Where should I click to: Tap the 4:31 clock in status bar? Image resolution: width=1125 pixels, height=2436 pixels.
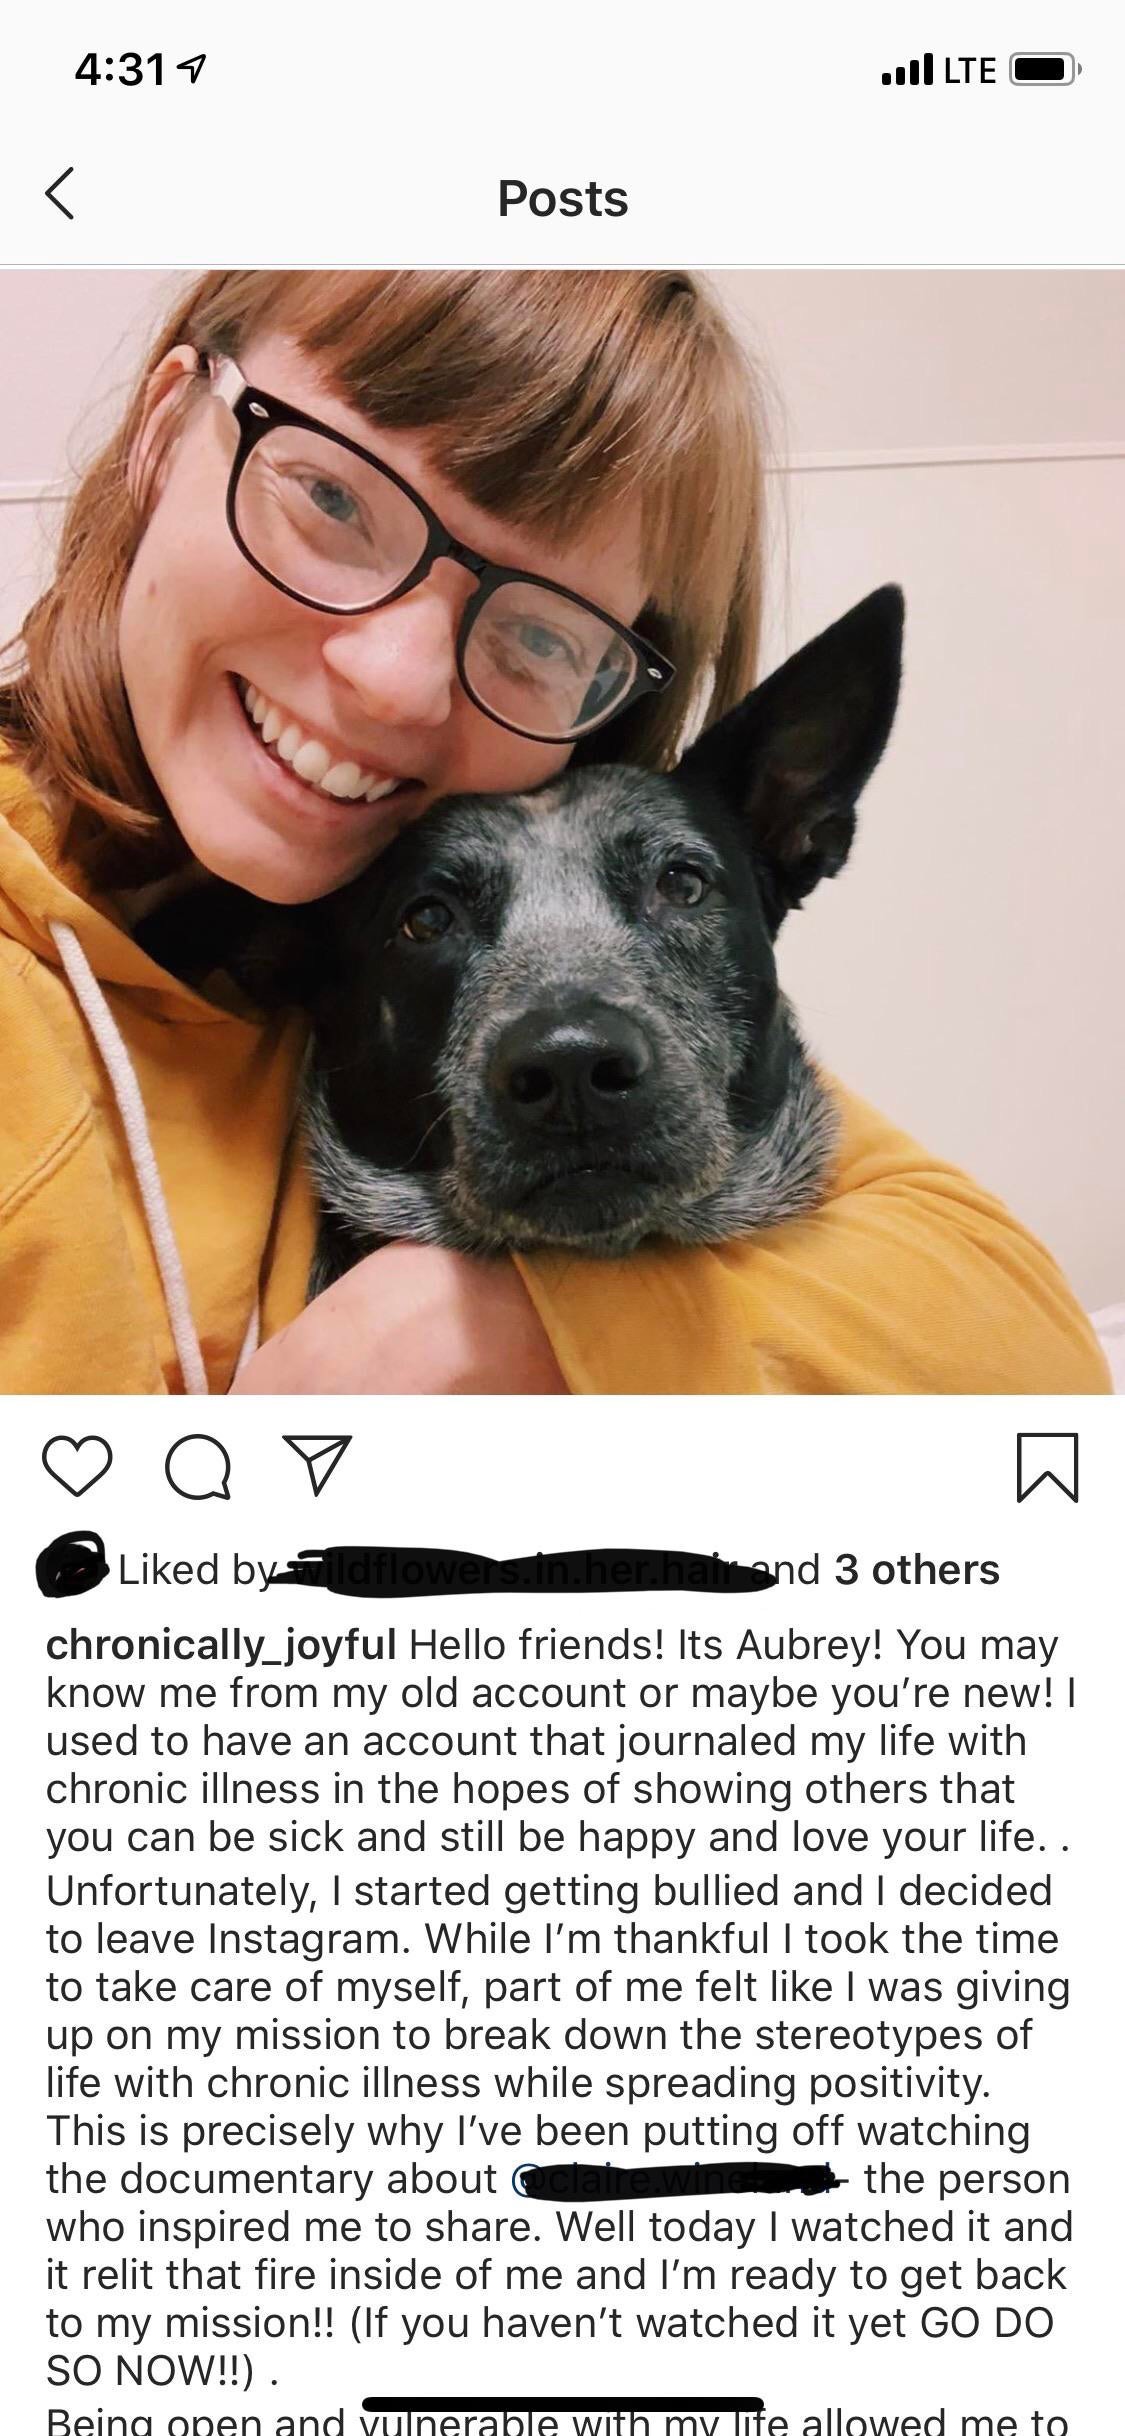point(120,70)
